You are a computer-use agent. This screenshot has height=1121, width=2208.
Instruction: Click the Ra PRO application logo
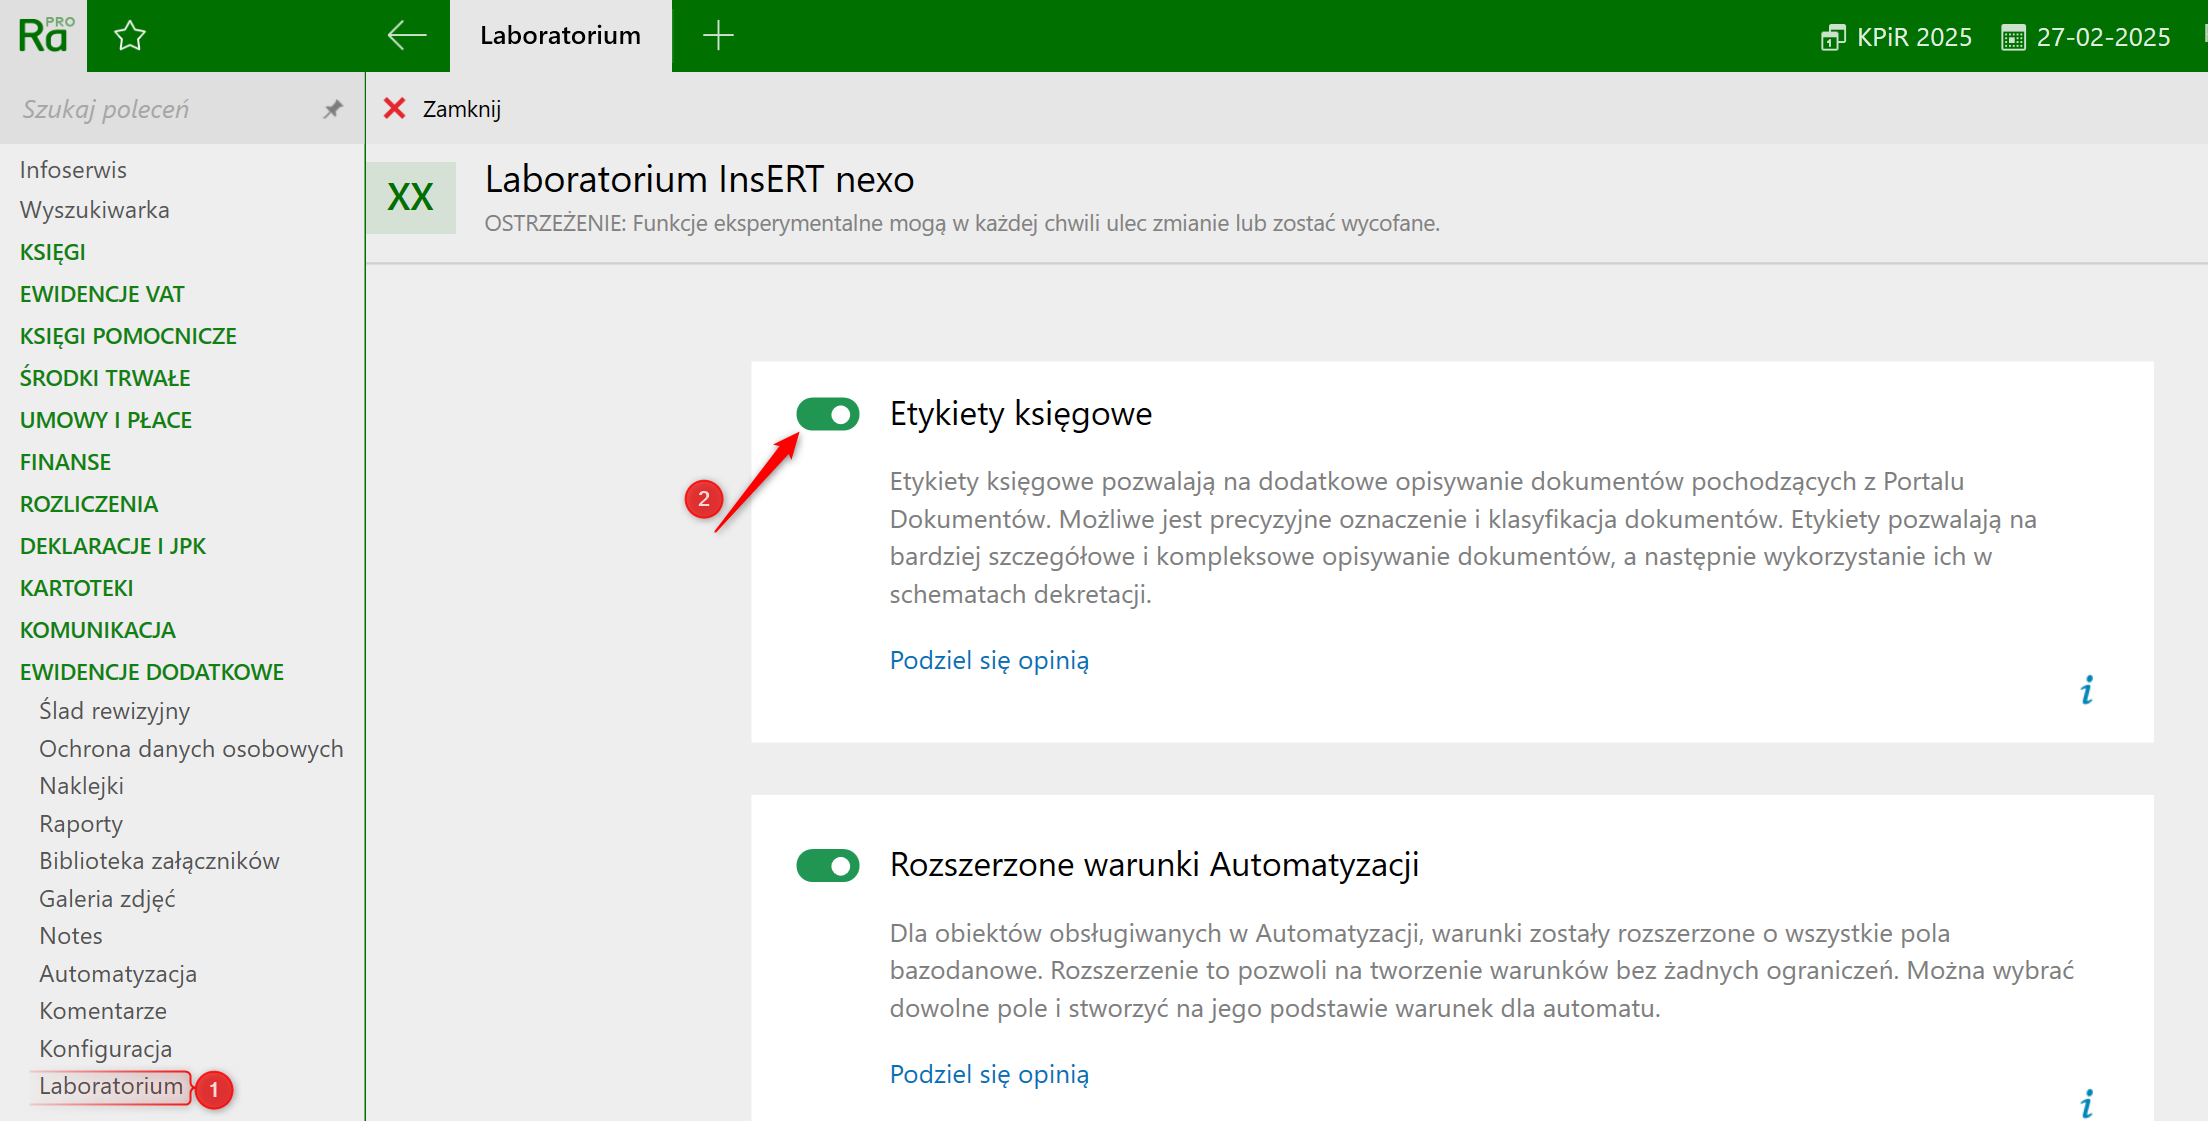pos(44,36)
